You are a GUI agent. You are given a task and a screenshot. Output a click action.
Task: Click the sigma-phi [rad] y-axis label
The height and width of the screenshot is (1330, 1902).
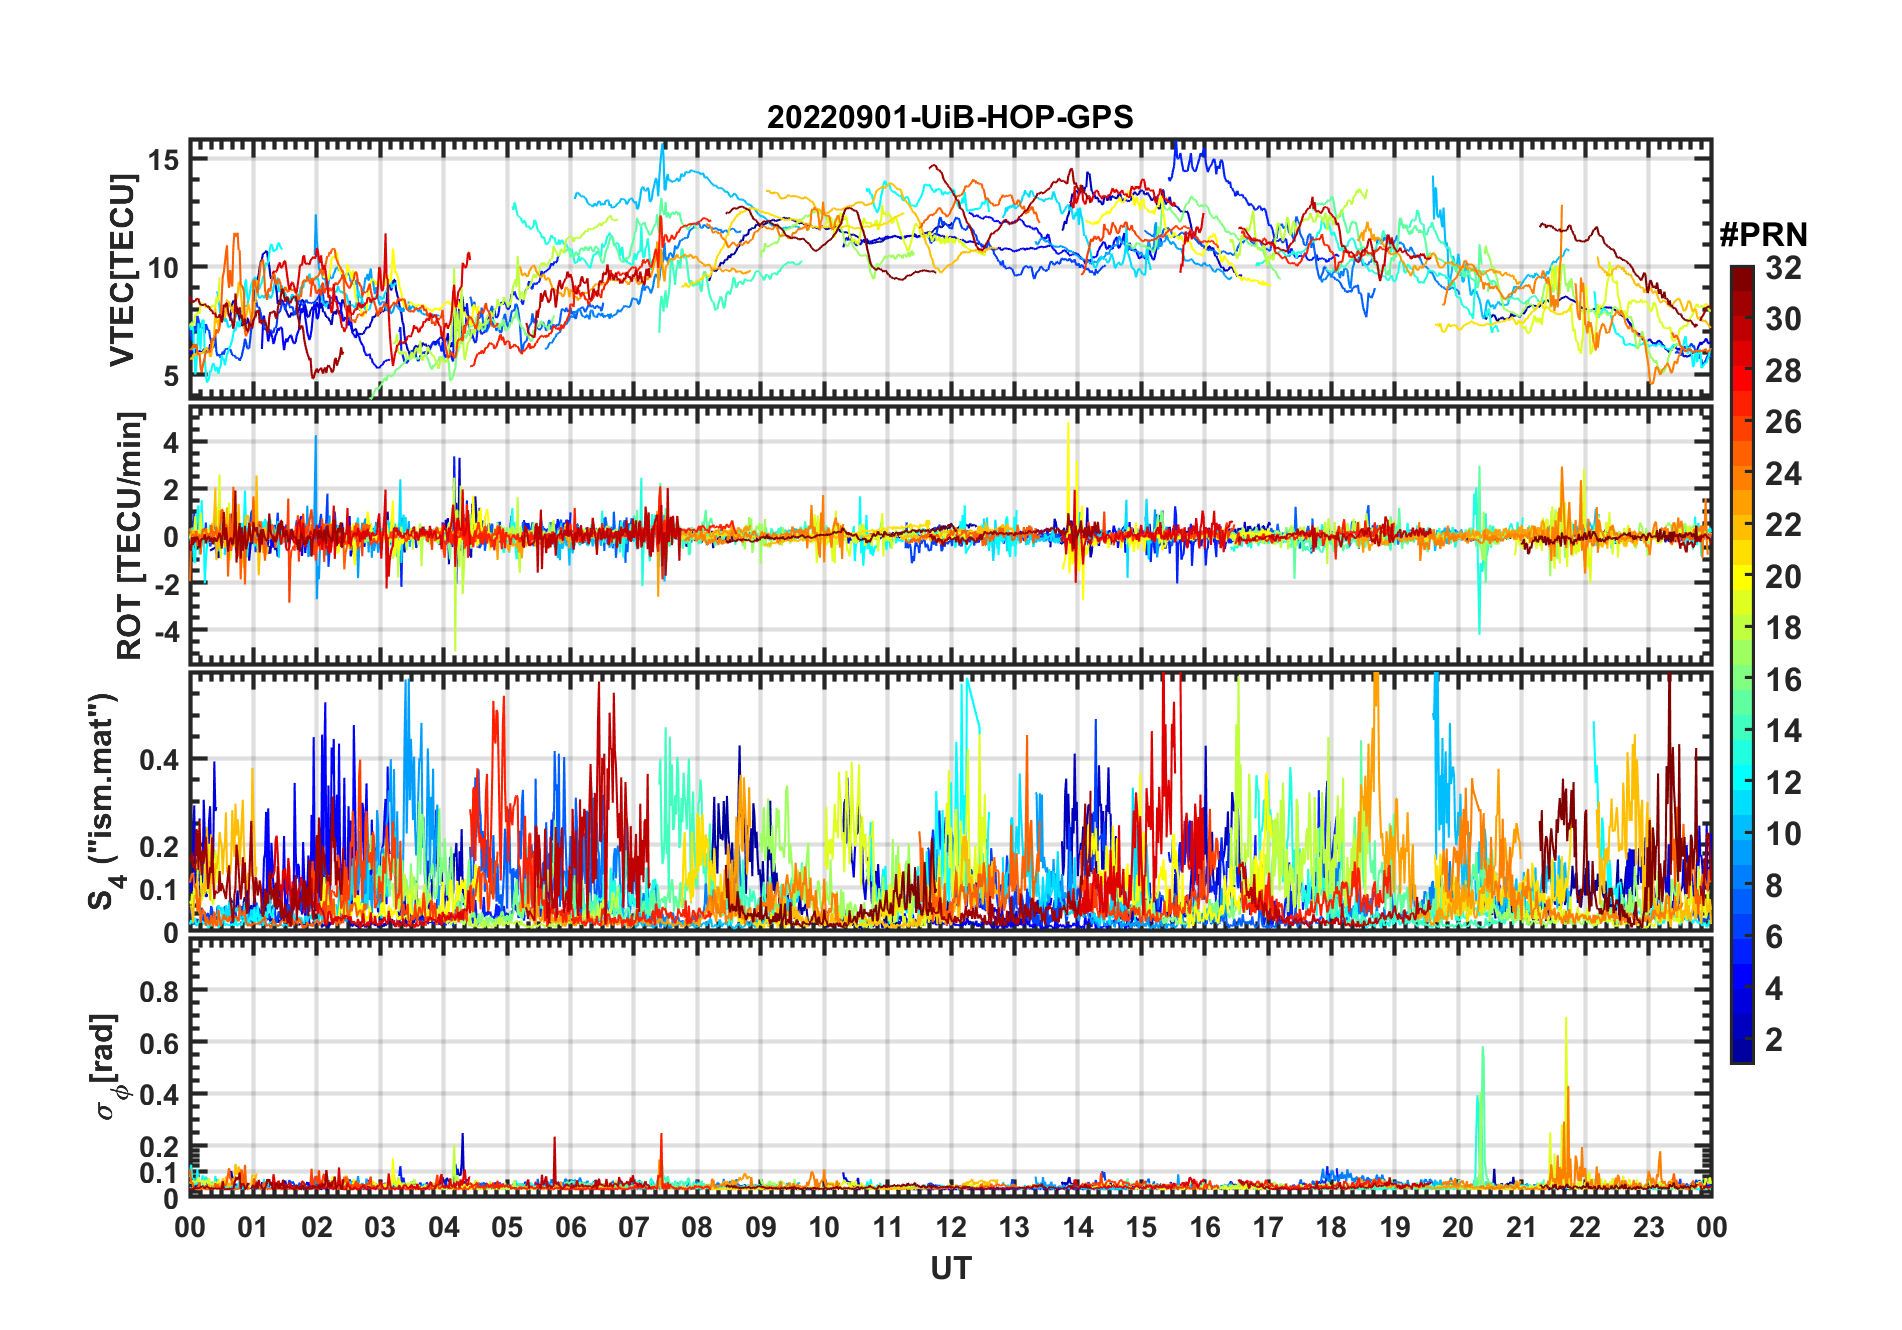tap(106, 1066)
